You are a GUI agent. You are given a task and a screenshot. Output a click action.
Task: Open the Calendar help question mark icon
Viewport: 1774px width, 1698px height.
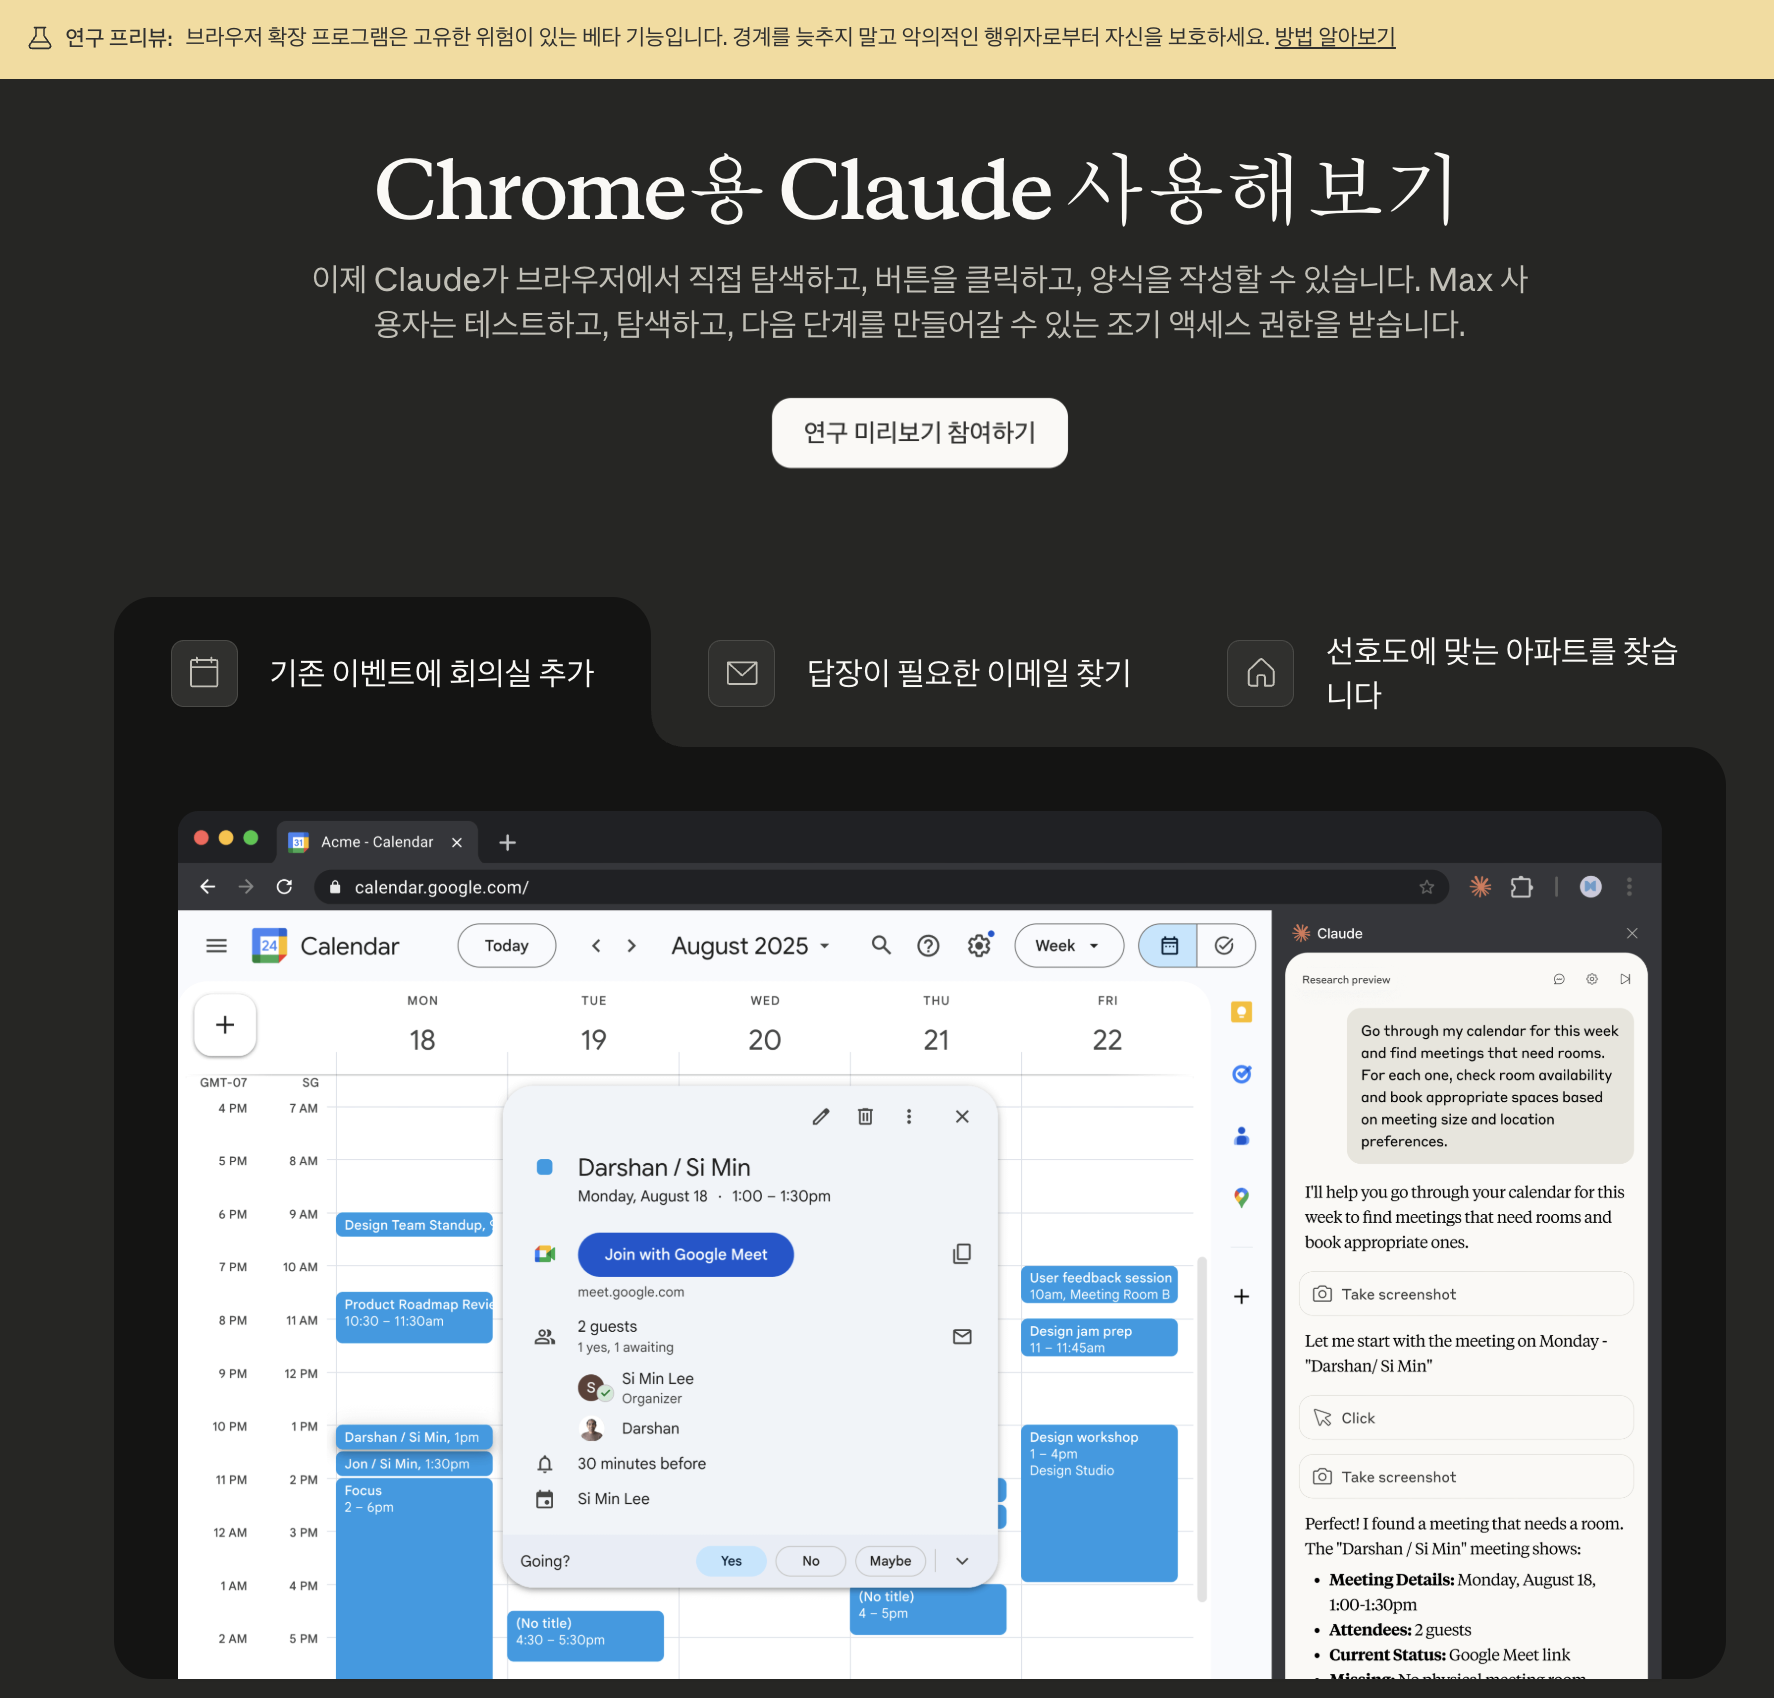pyautogui.click(x=928, y=946)
